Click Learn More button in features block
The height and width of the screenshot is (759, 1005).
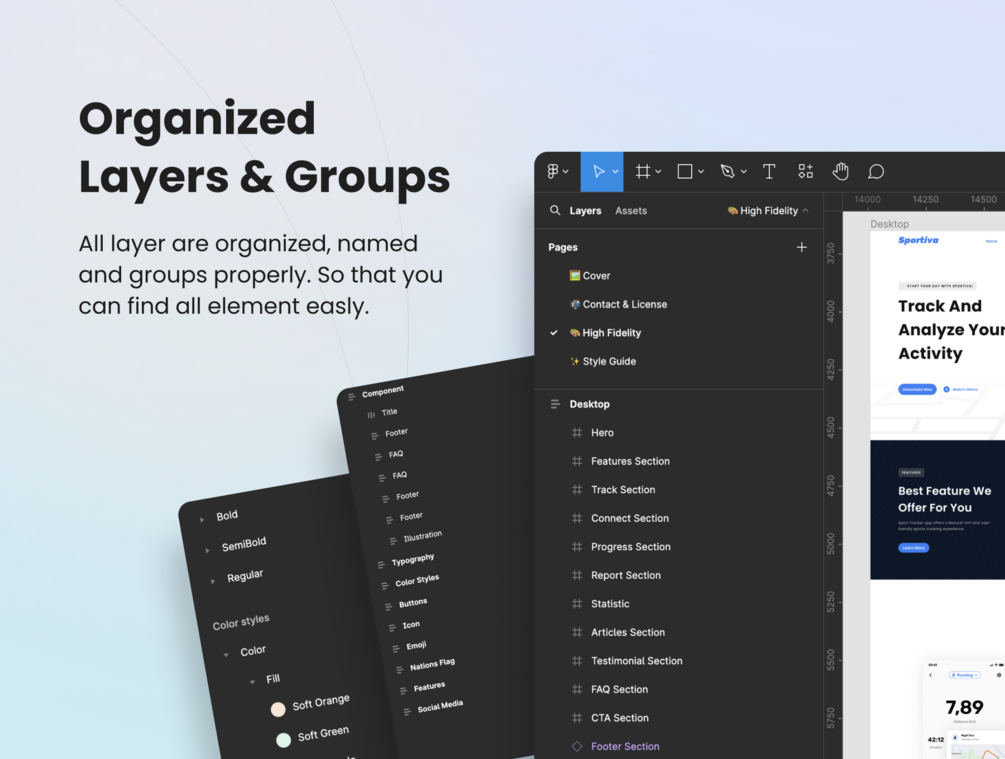coord(913,547)
